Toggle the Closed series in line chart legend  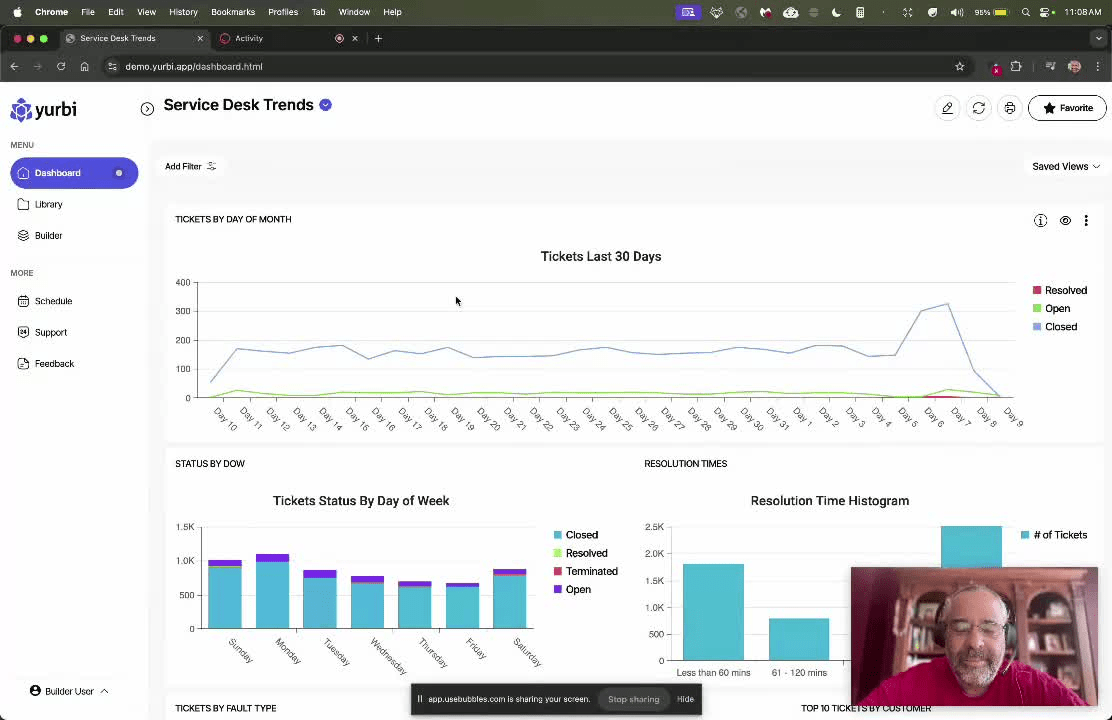click(x=1055, y=327)
